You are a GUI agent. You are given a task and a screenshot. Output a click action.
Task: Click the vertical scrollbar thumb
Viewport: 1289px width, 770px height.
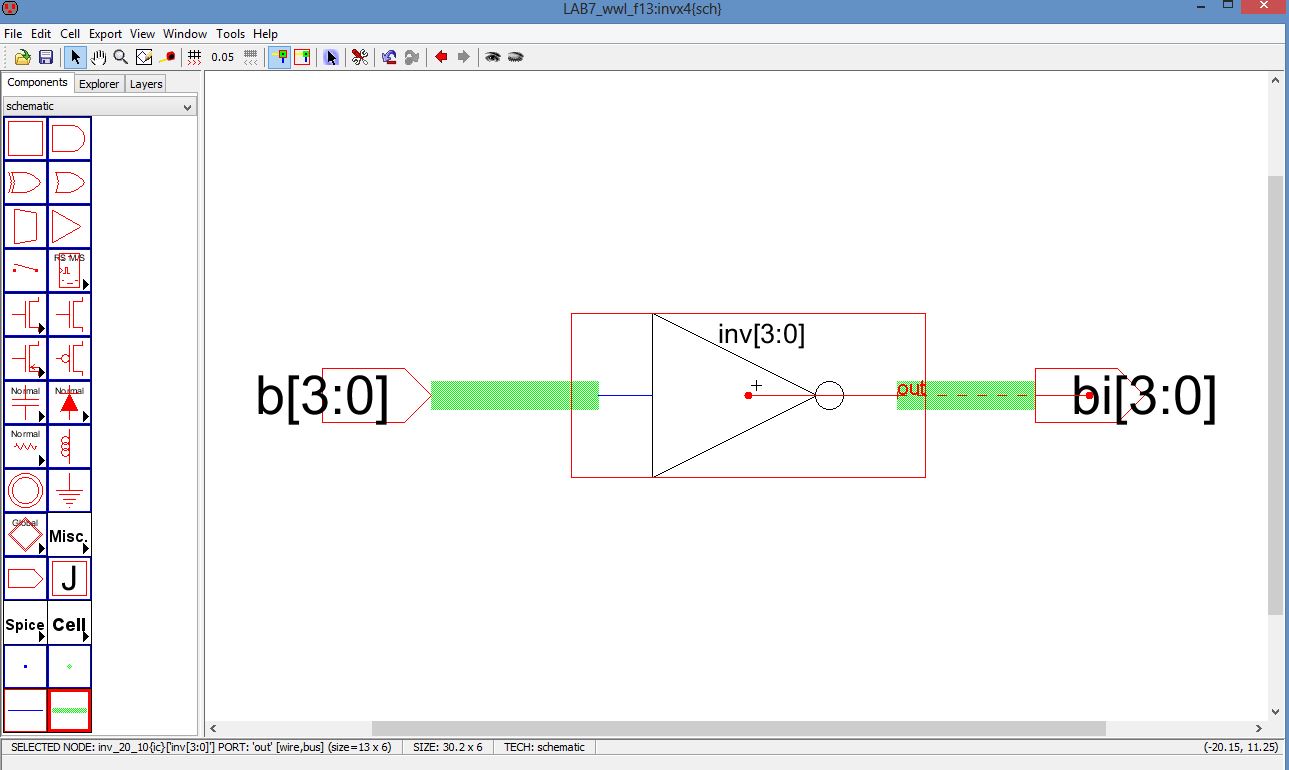tap(1275, 395)
